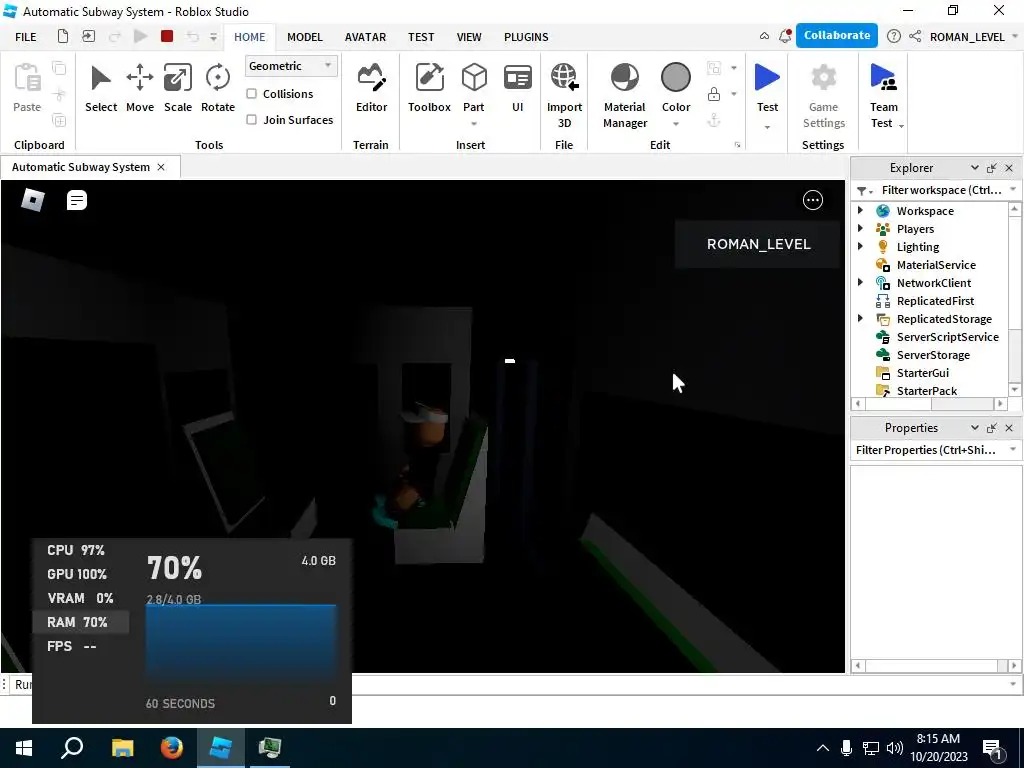Choose the Scale tool

178,78
